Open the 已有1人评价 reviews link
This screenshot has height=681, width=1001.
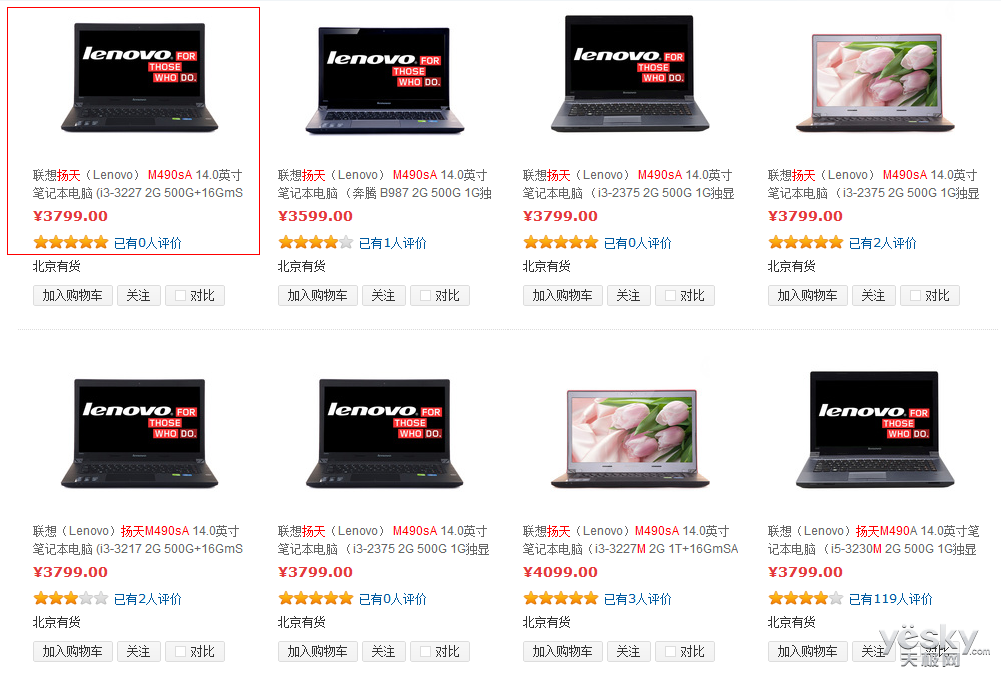coord(393,243)
